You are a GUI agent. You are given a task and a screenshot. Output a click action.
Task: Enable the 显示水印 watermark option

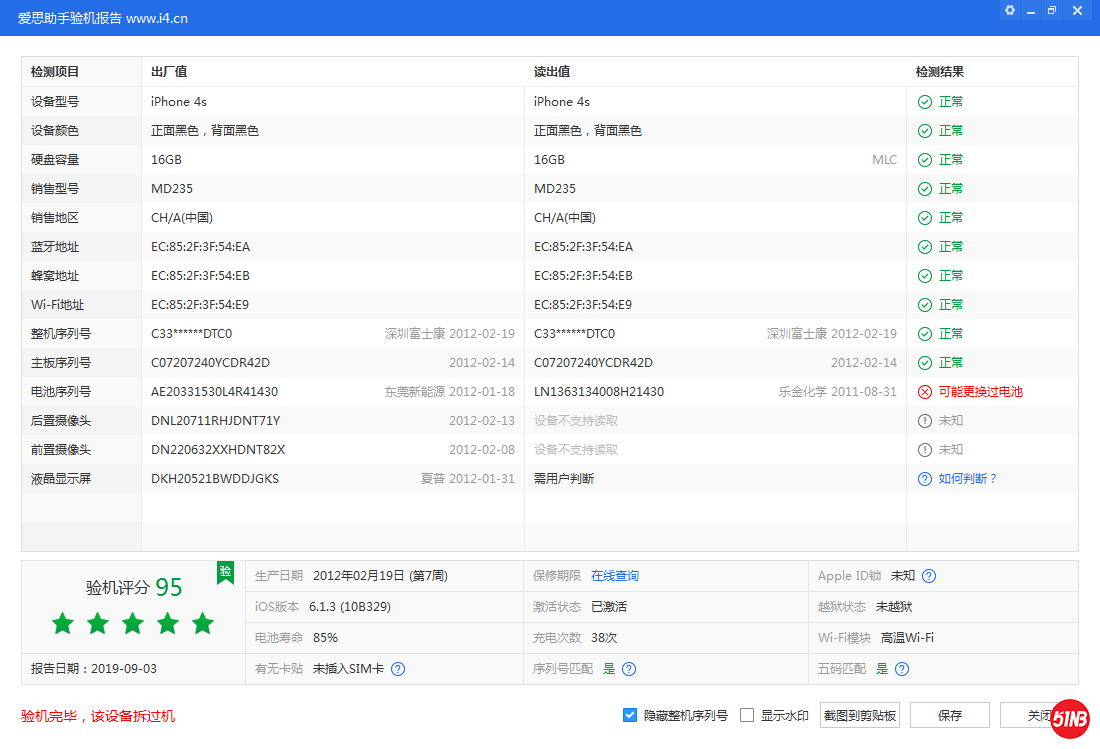745,714
